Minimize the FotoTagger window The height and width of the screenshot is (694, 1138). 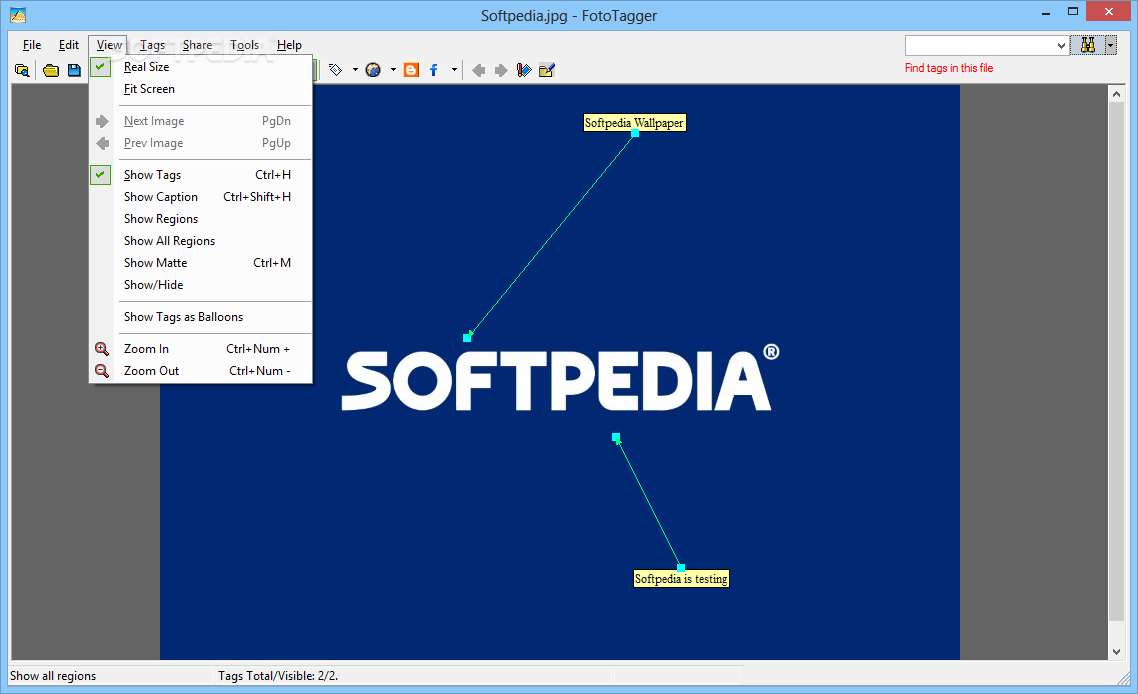[x=1046, y=12]
